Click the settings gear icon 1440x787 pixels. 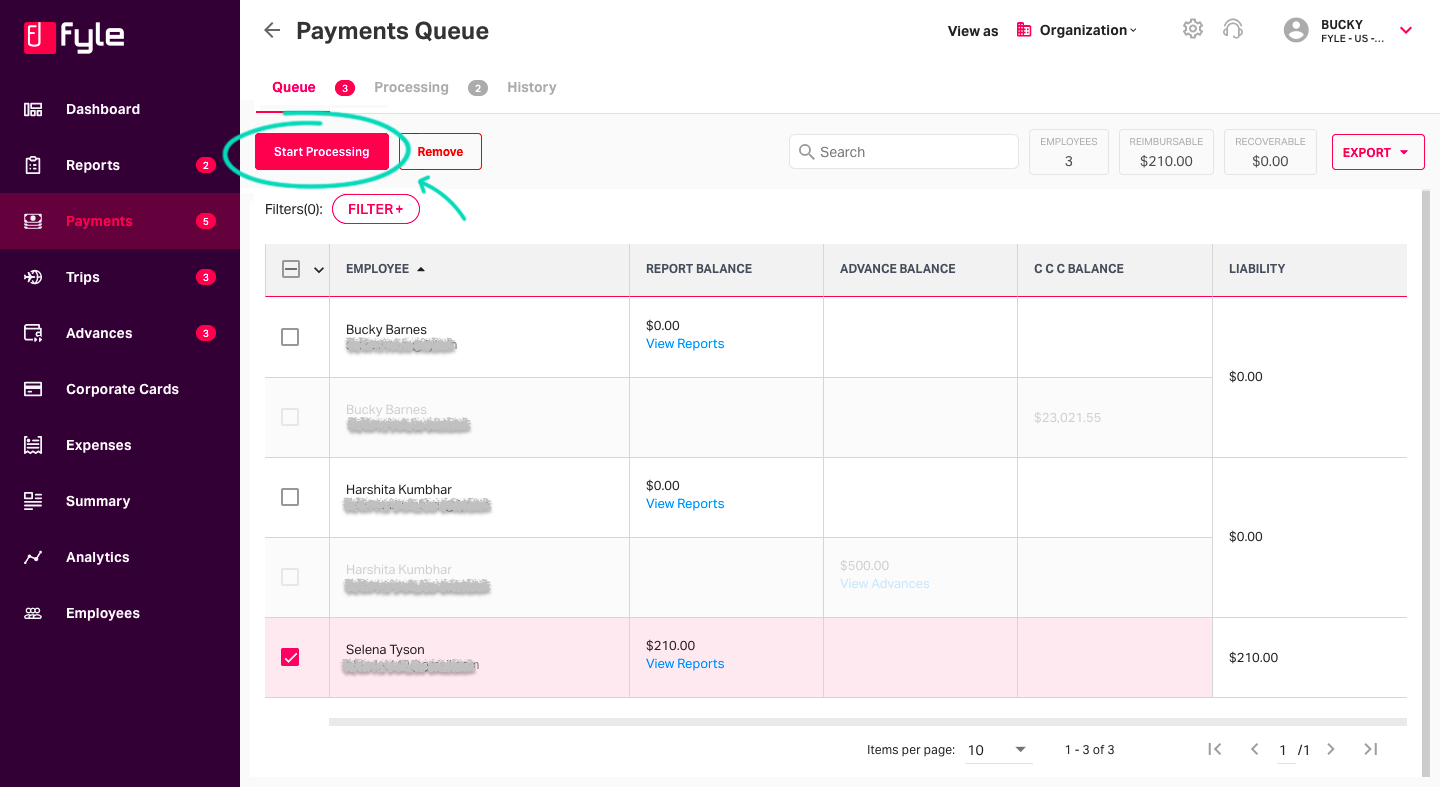pos(1192,29)
